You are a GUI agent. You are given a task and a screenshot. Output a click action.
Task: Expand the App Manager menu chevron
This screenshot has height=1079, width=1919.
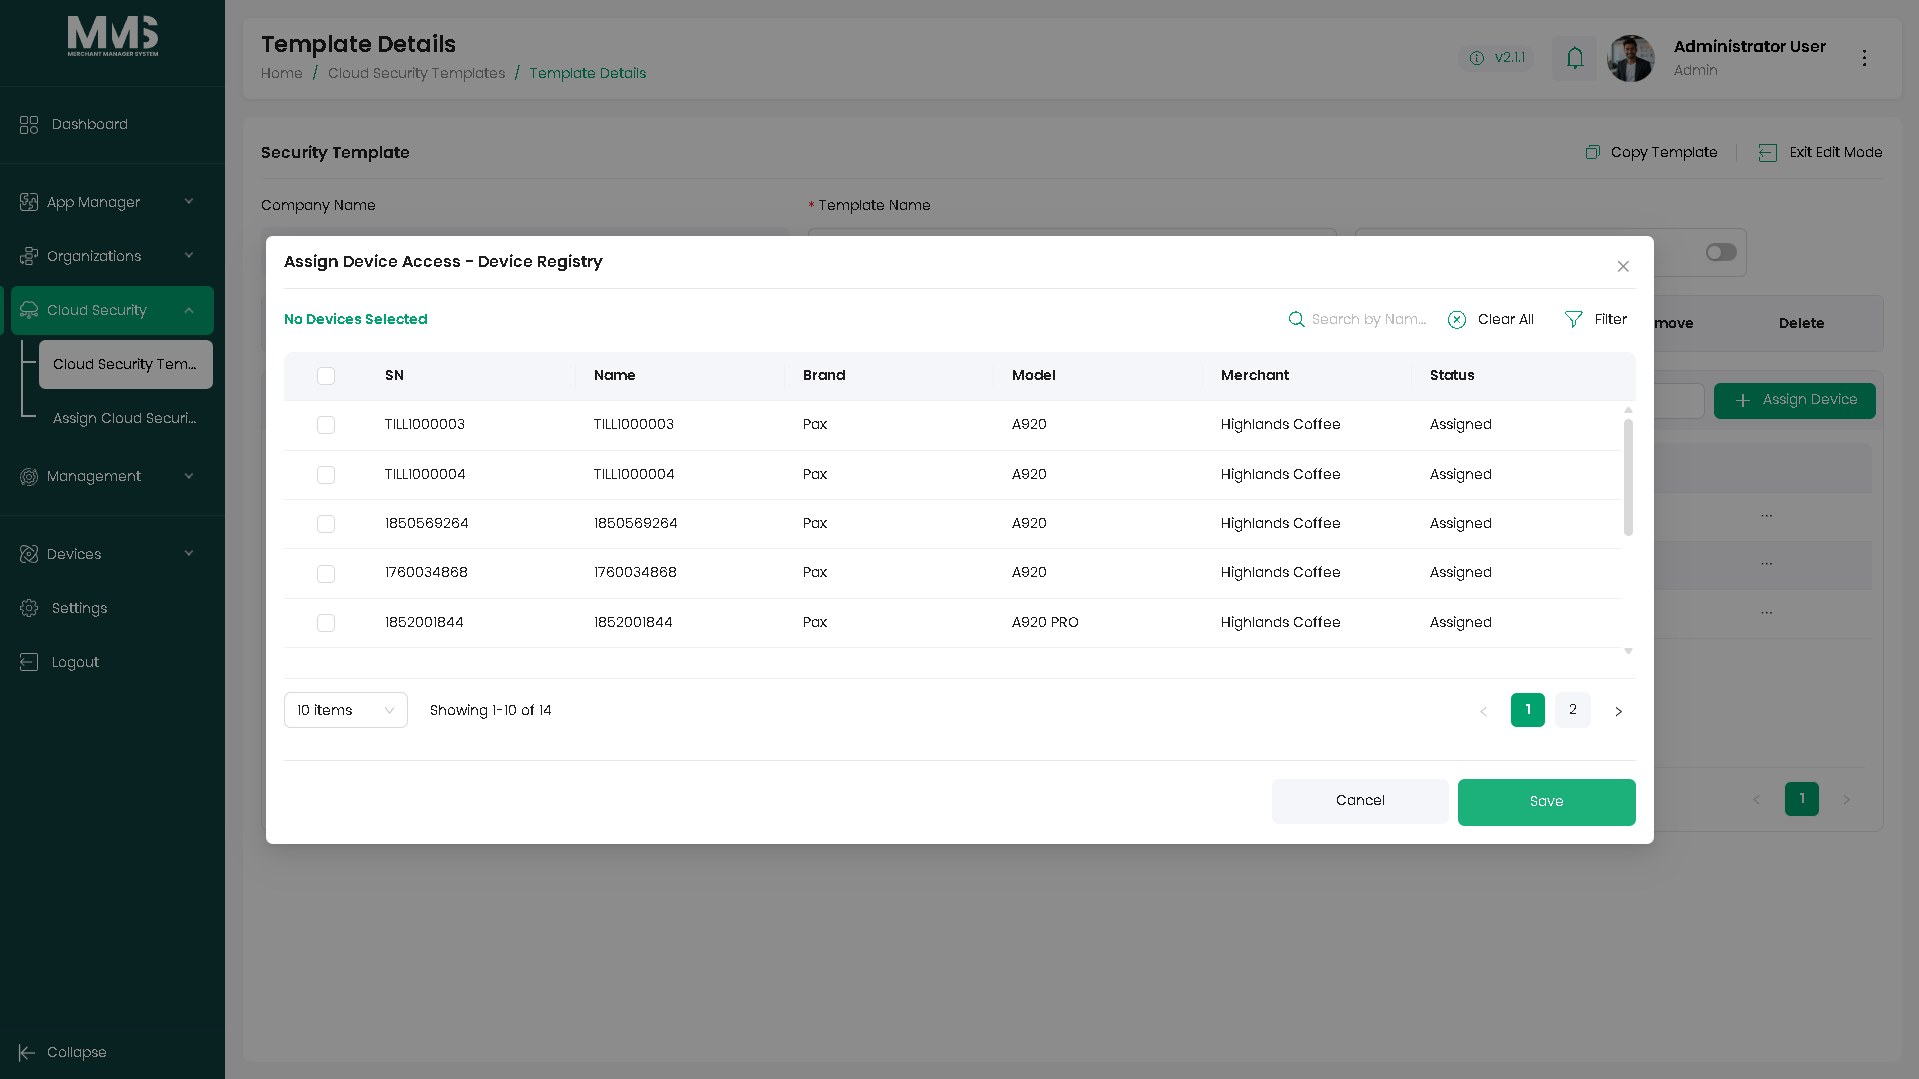(189, 202)
